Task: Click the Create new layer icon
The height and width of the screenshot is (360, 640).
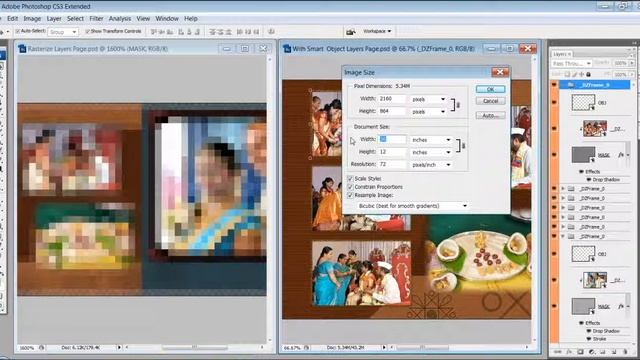Action: tap(614, 351)
